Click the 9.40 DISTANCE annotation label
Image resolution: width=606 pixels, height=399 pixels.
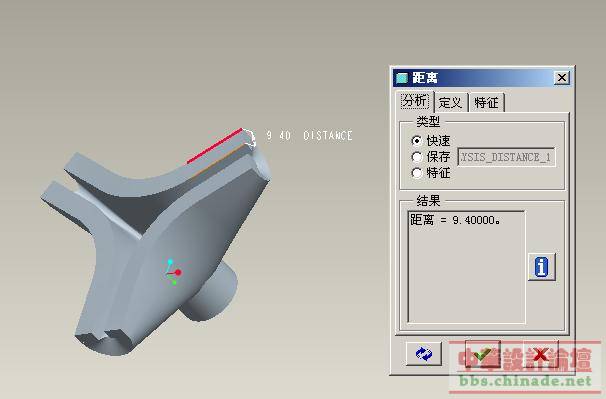point(309,136)
